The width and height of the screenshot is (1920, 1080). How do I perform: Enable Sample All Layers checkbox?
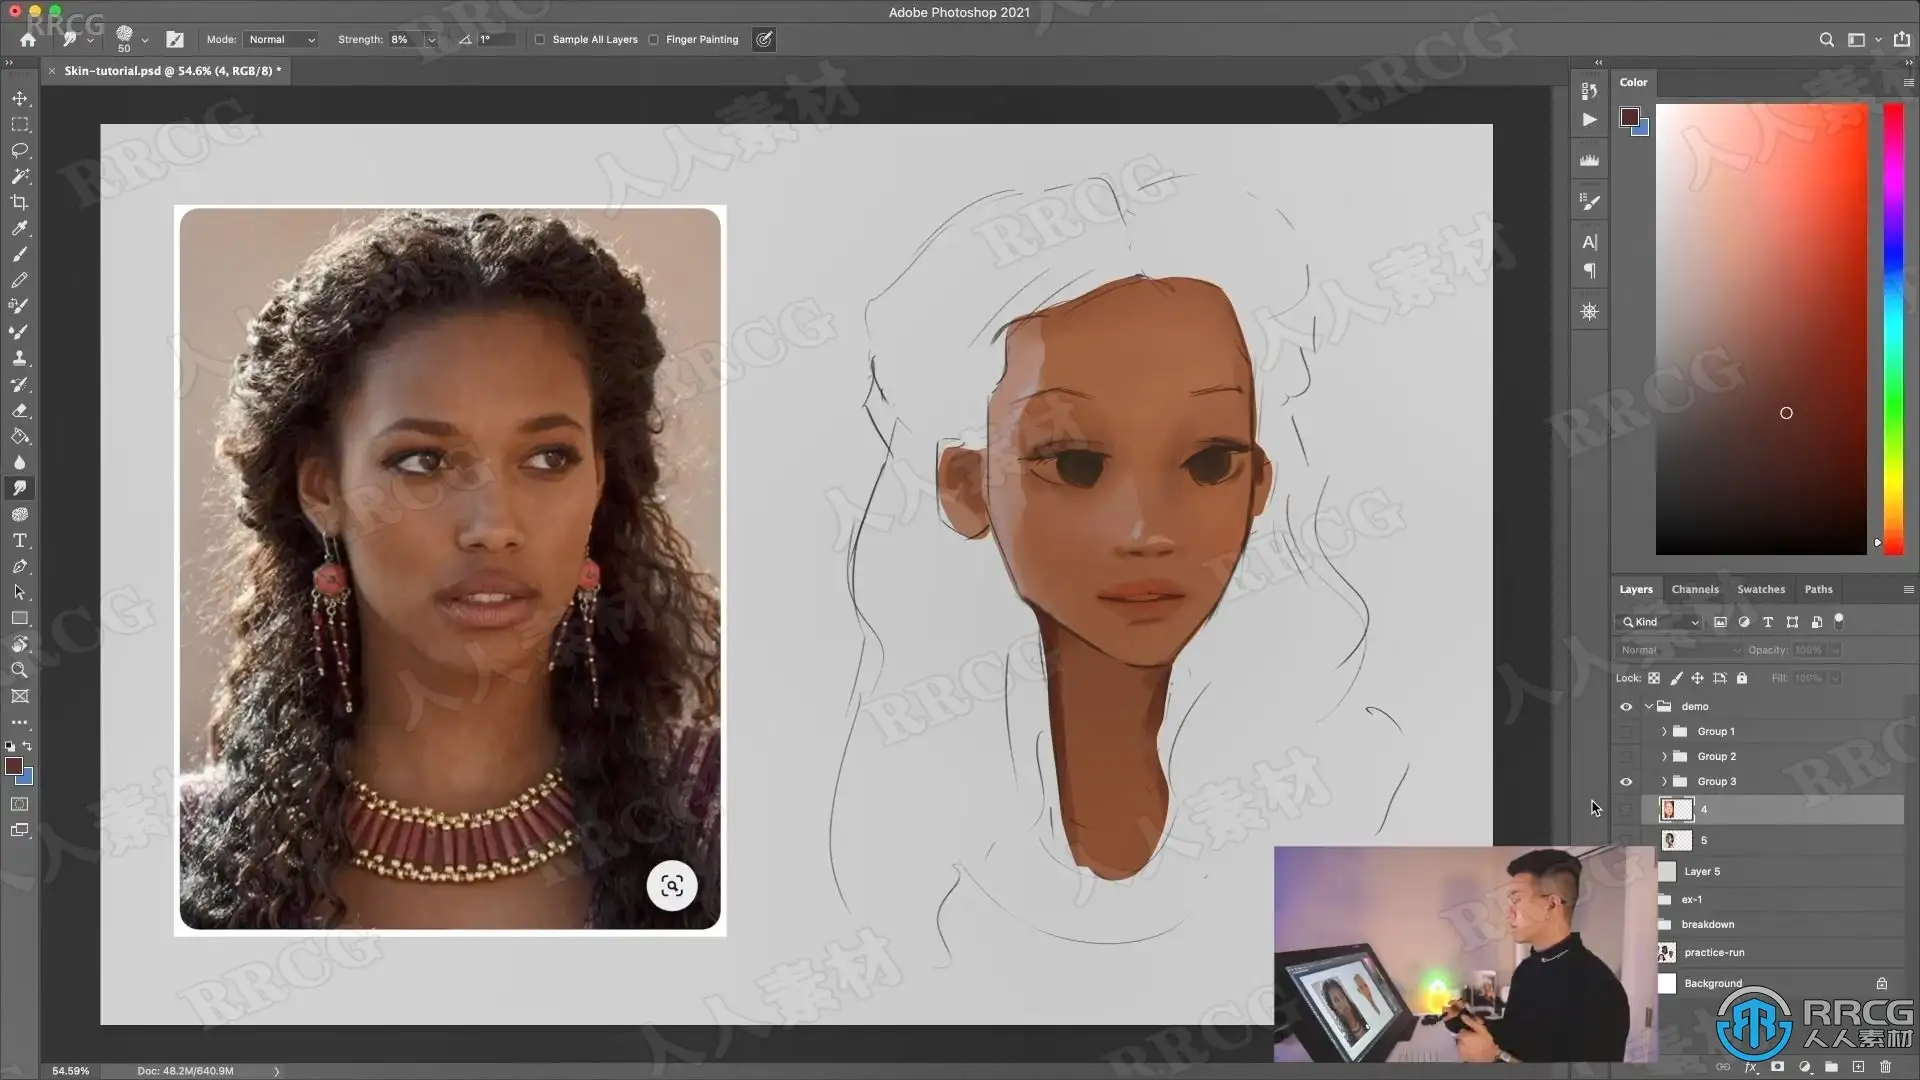point(540,40)
